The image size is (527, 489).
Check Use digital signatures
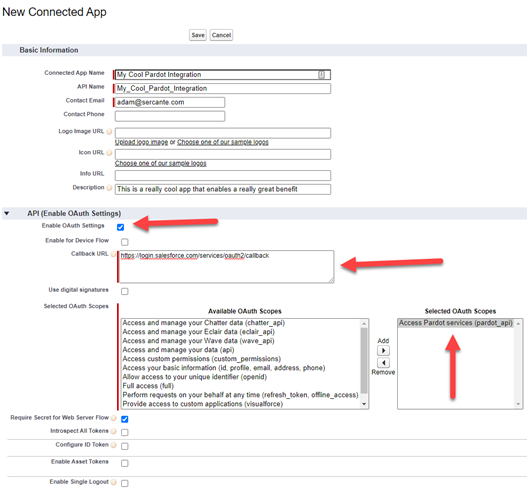pyautogui.click(x=125, y=291)
